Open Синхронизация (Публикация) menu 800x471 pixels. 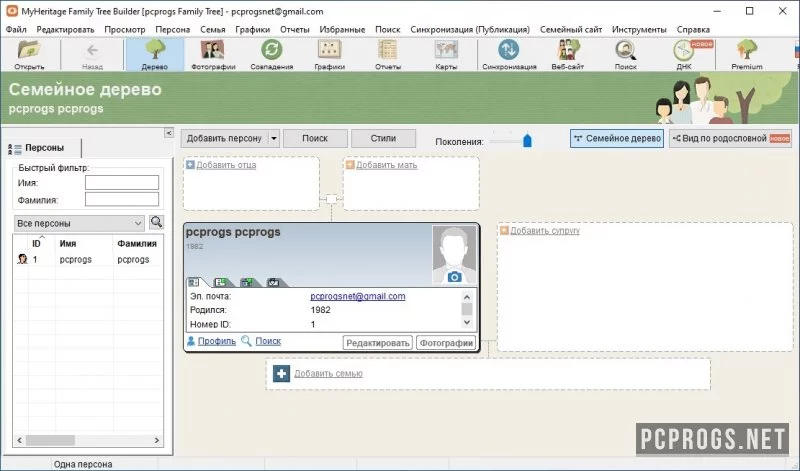click(x=470, y=30)
